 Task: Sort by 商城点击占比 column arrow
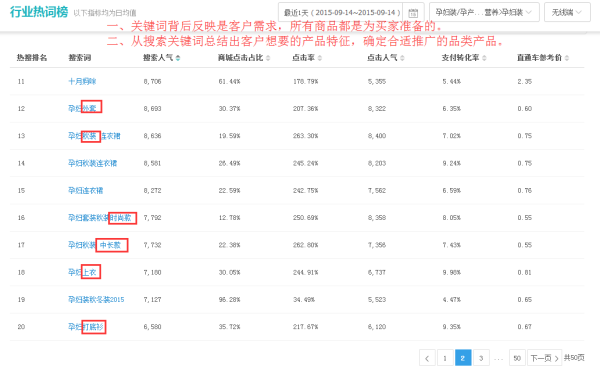click(268, 58)
